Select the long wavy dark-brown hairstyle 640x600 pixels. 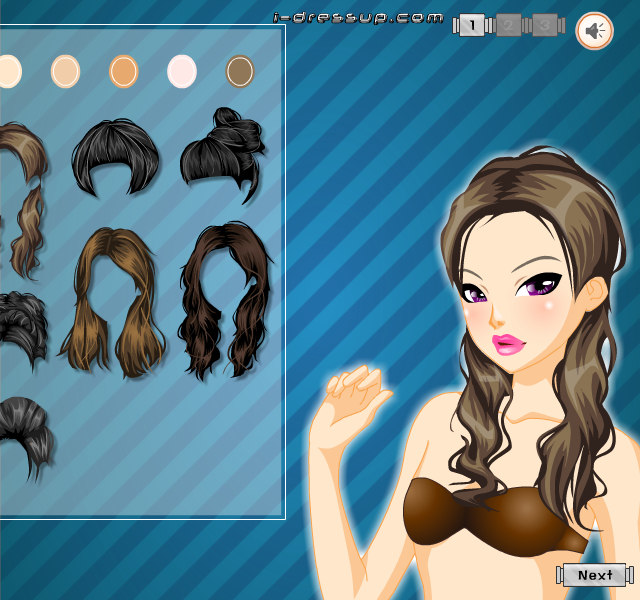coord(226,301)
